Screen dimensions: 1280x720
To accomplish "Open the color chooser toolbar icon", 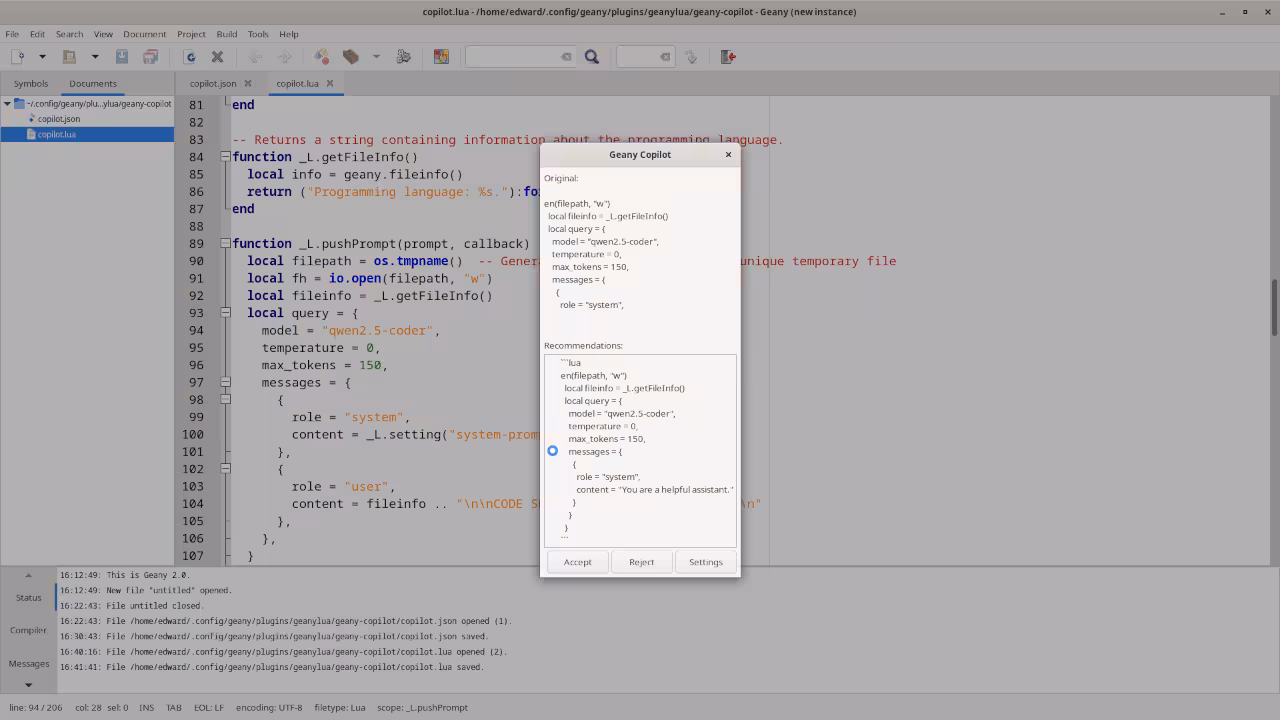I will pos(441,57).
